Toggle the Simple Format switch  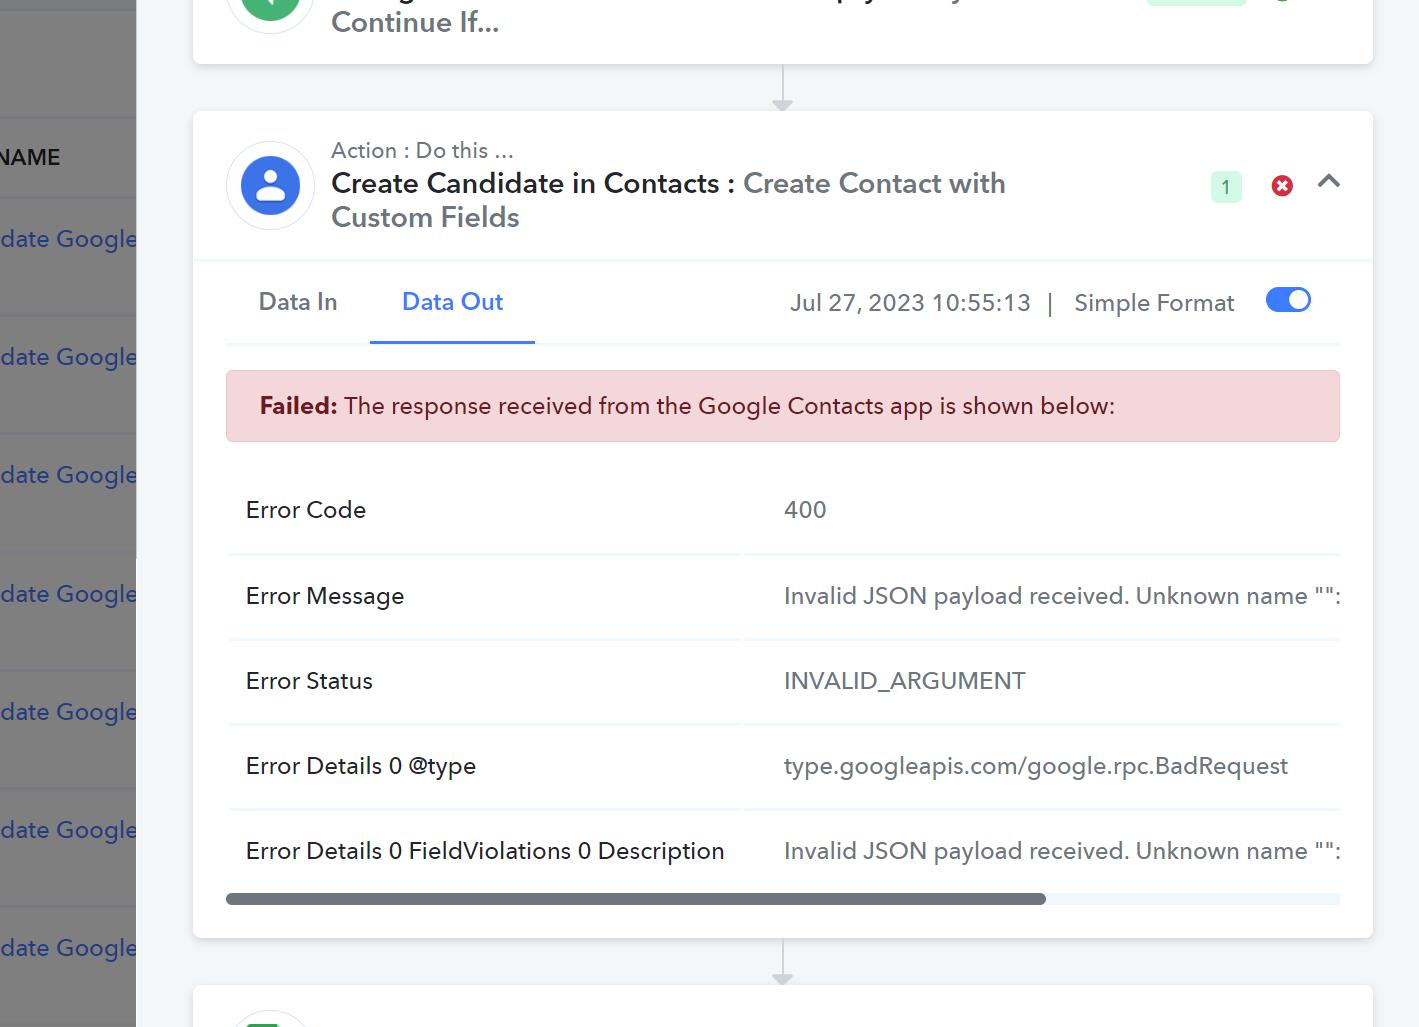point(1288,300)
